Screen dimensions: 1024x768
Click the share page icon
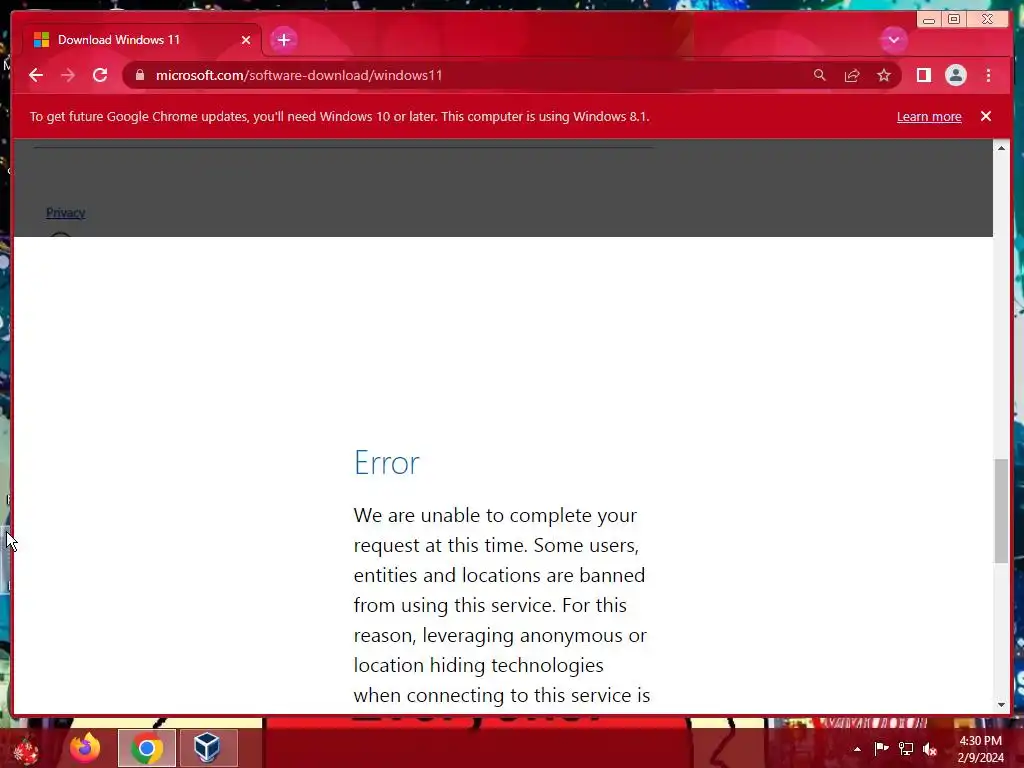[852, 75]
